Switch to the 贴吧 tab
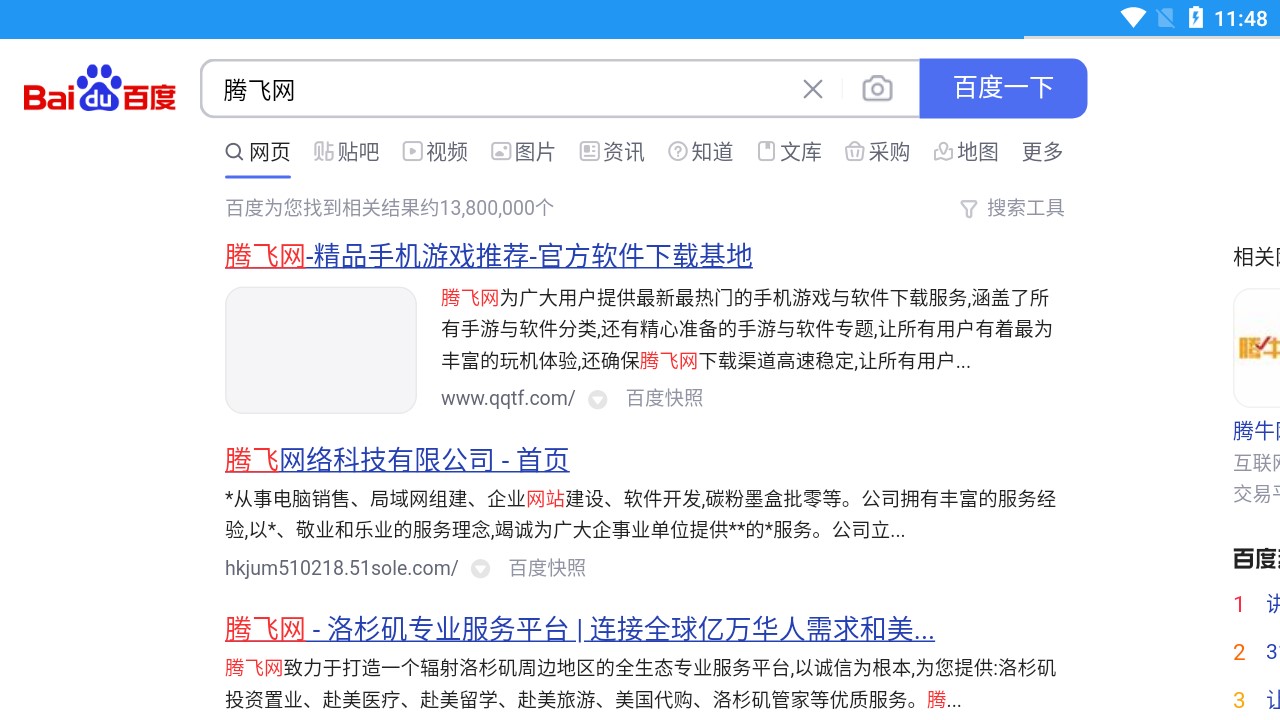Viewport: 1280px width, 720px height. [x=346, y=152]
